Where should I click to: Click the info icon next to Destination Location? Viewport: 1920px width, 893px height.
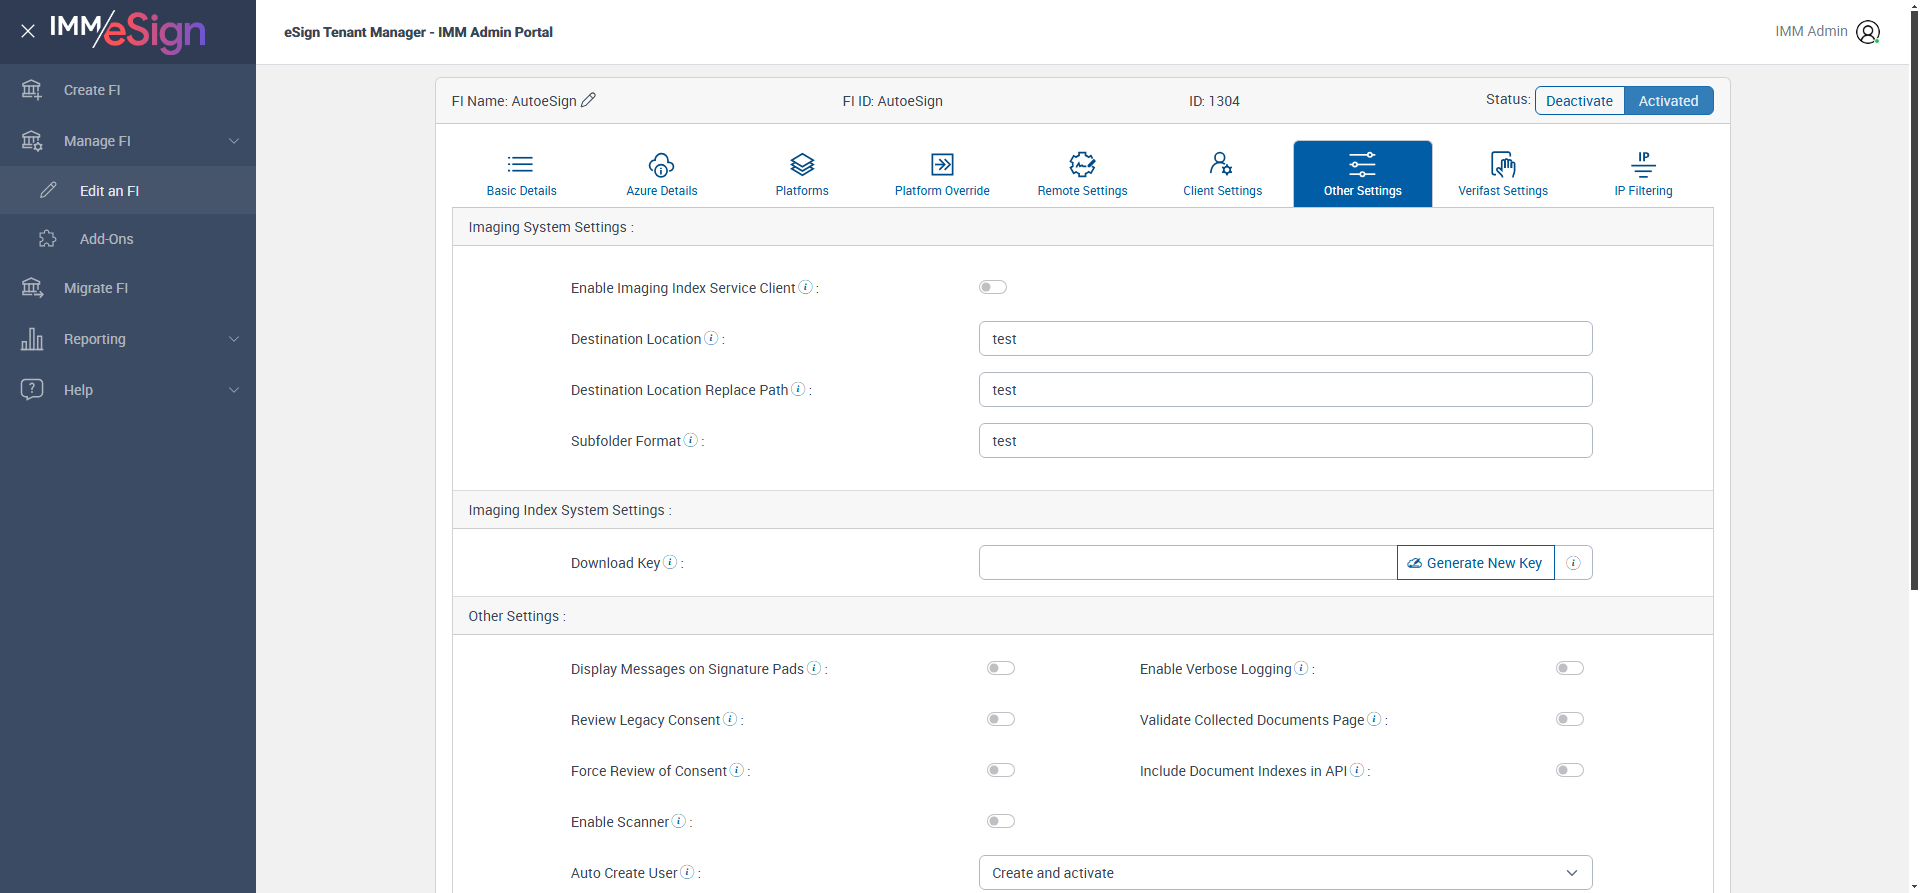pyautogui.click(x=711, y=338)
